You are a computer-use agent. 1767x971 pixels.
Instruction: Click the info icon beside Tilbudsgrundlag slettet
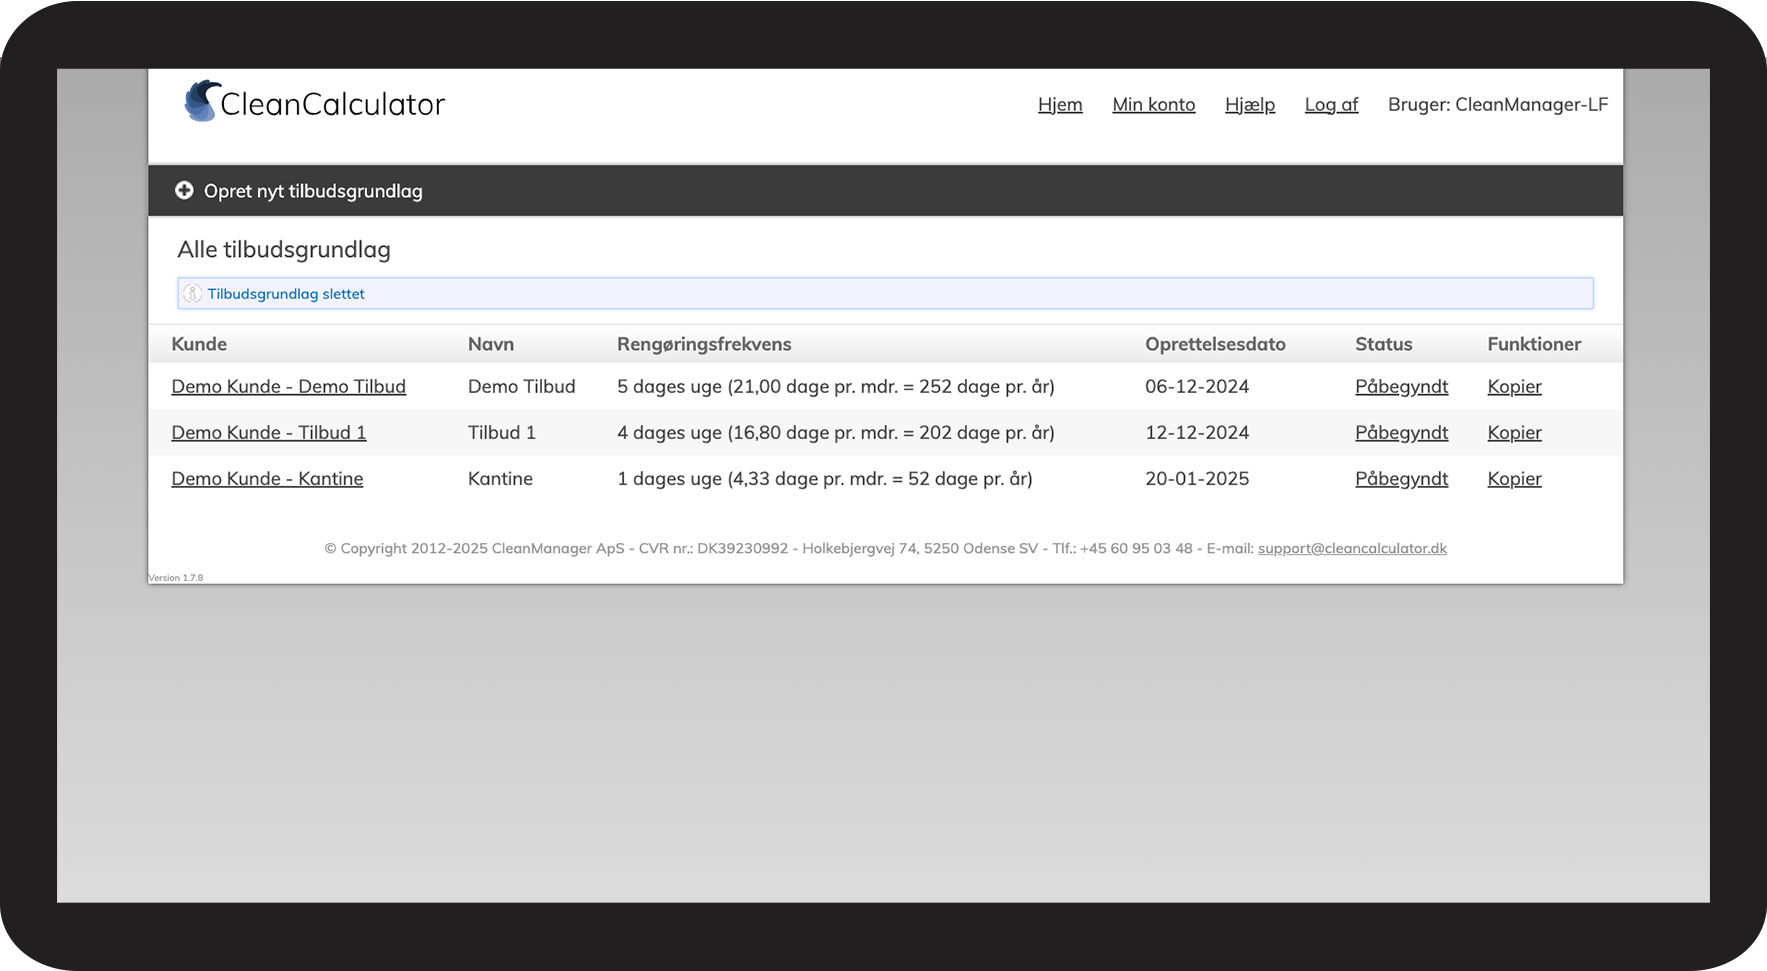[193, 293]
